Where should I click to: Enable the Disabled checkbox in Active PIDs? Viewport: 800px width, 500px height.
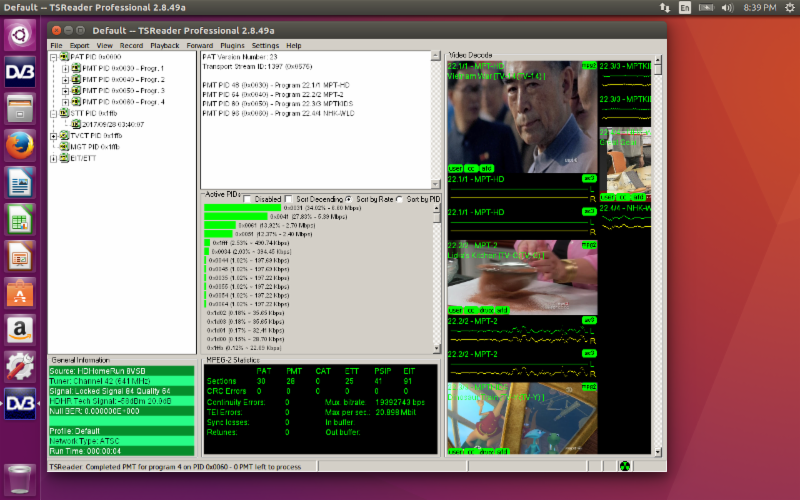click(x=247, y=199)
